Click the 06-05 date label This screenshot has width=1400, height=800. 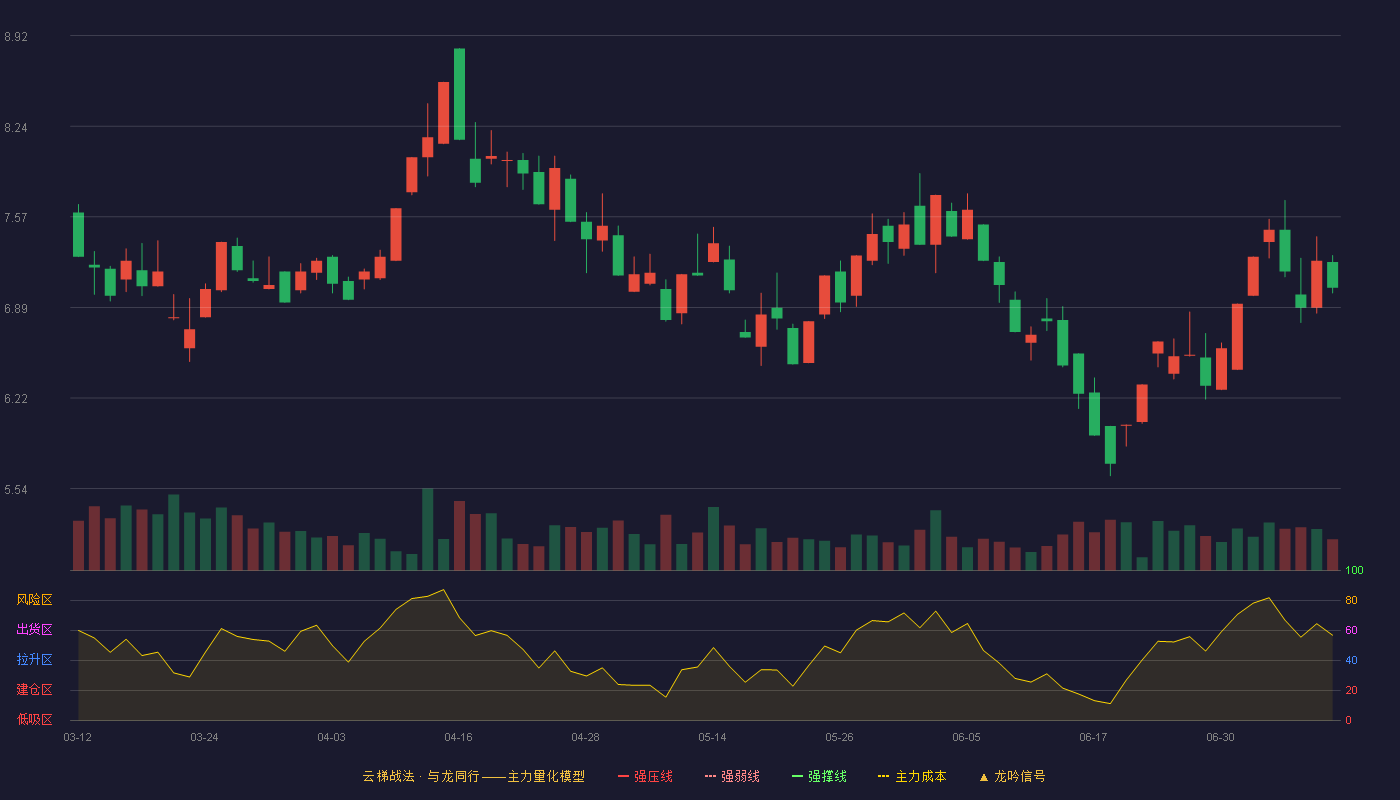pos(966,737)
